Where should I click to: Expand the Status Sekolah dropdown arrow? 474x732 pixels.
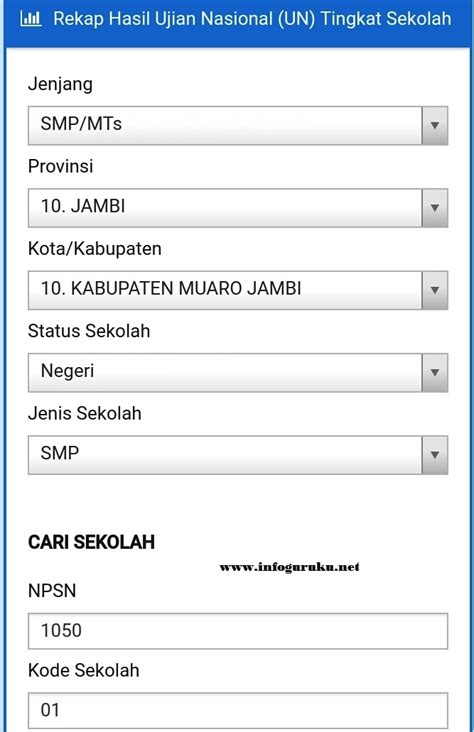click(435, 372)
